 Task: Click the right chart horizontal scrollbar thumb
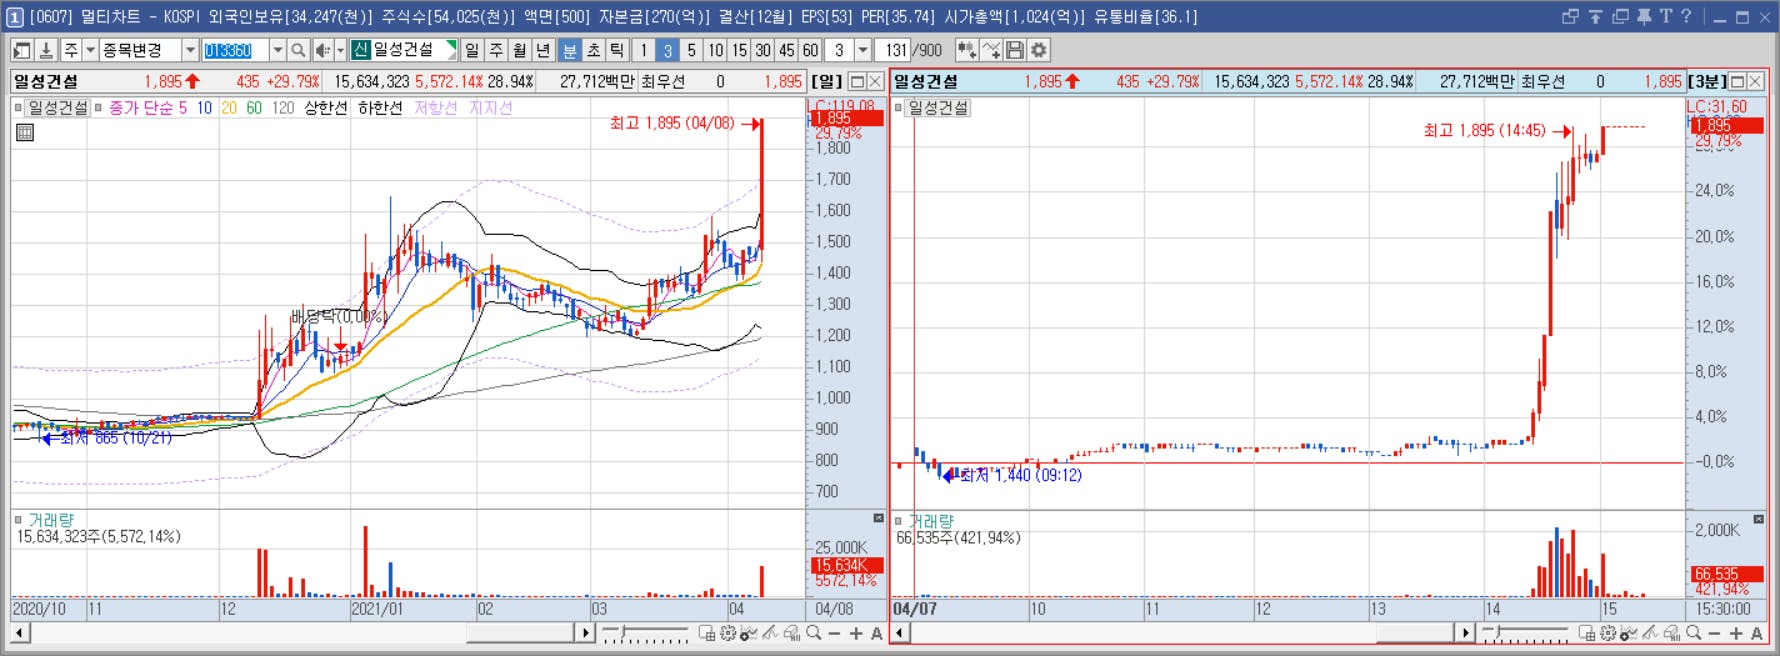pos(1414,633)
